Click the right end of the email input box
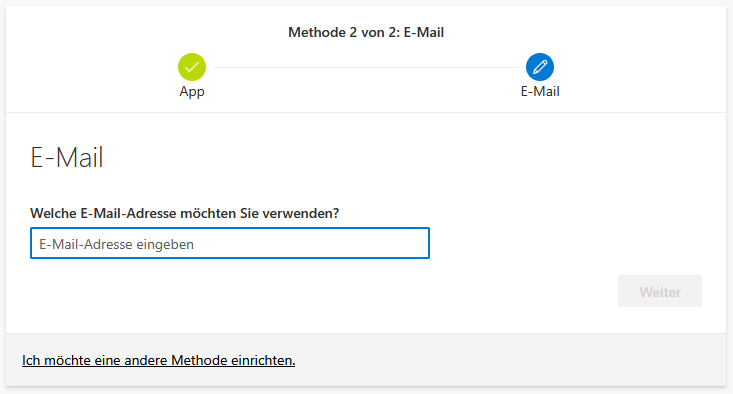733x394 pixels. click(416, 243)
